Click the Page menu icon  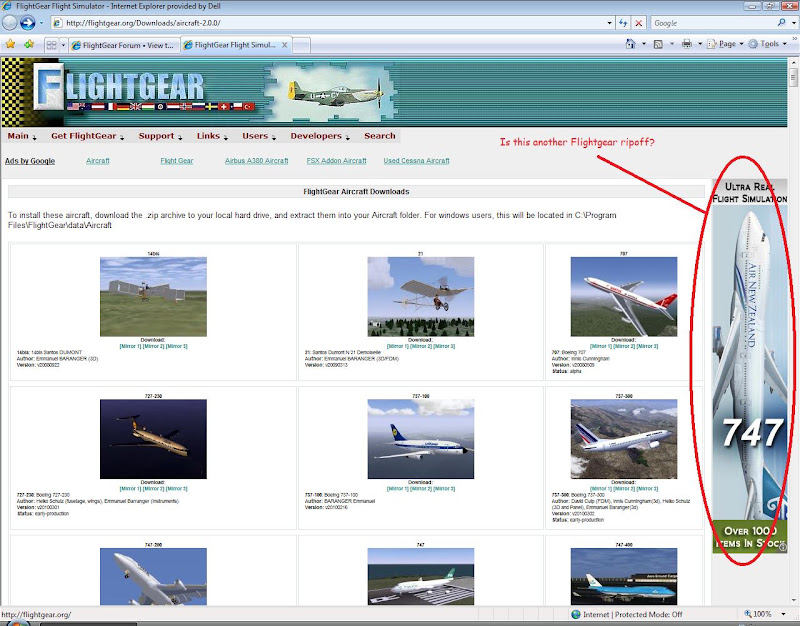pyautogui.click(x=712, y=44)
